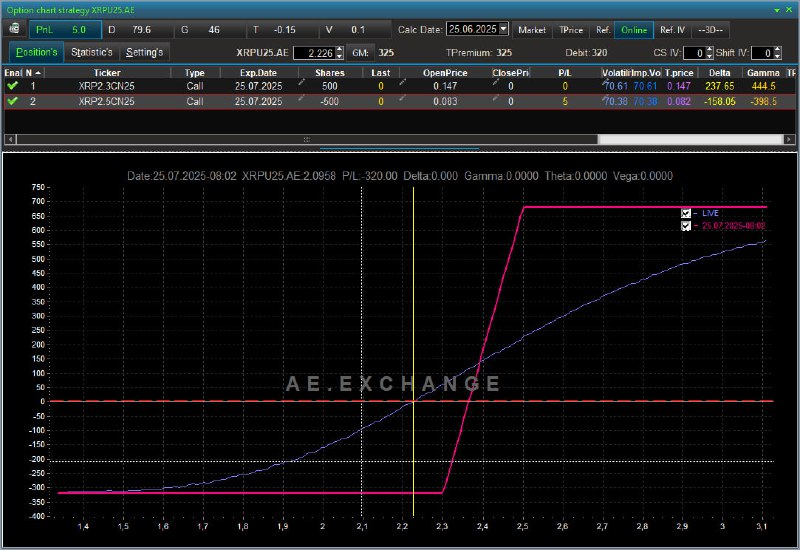This screenshot has width=800, height=550.
Task: Increase CS IV value with up stepper
Action: click(x=709, y=49)
